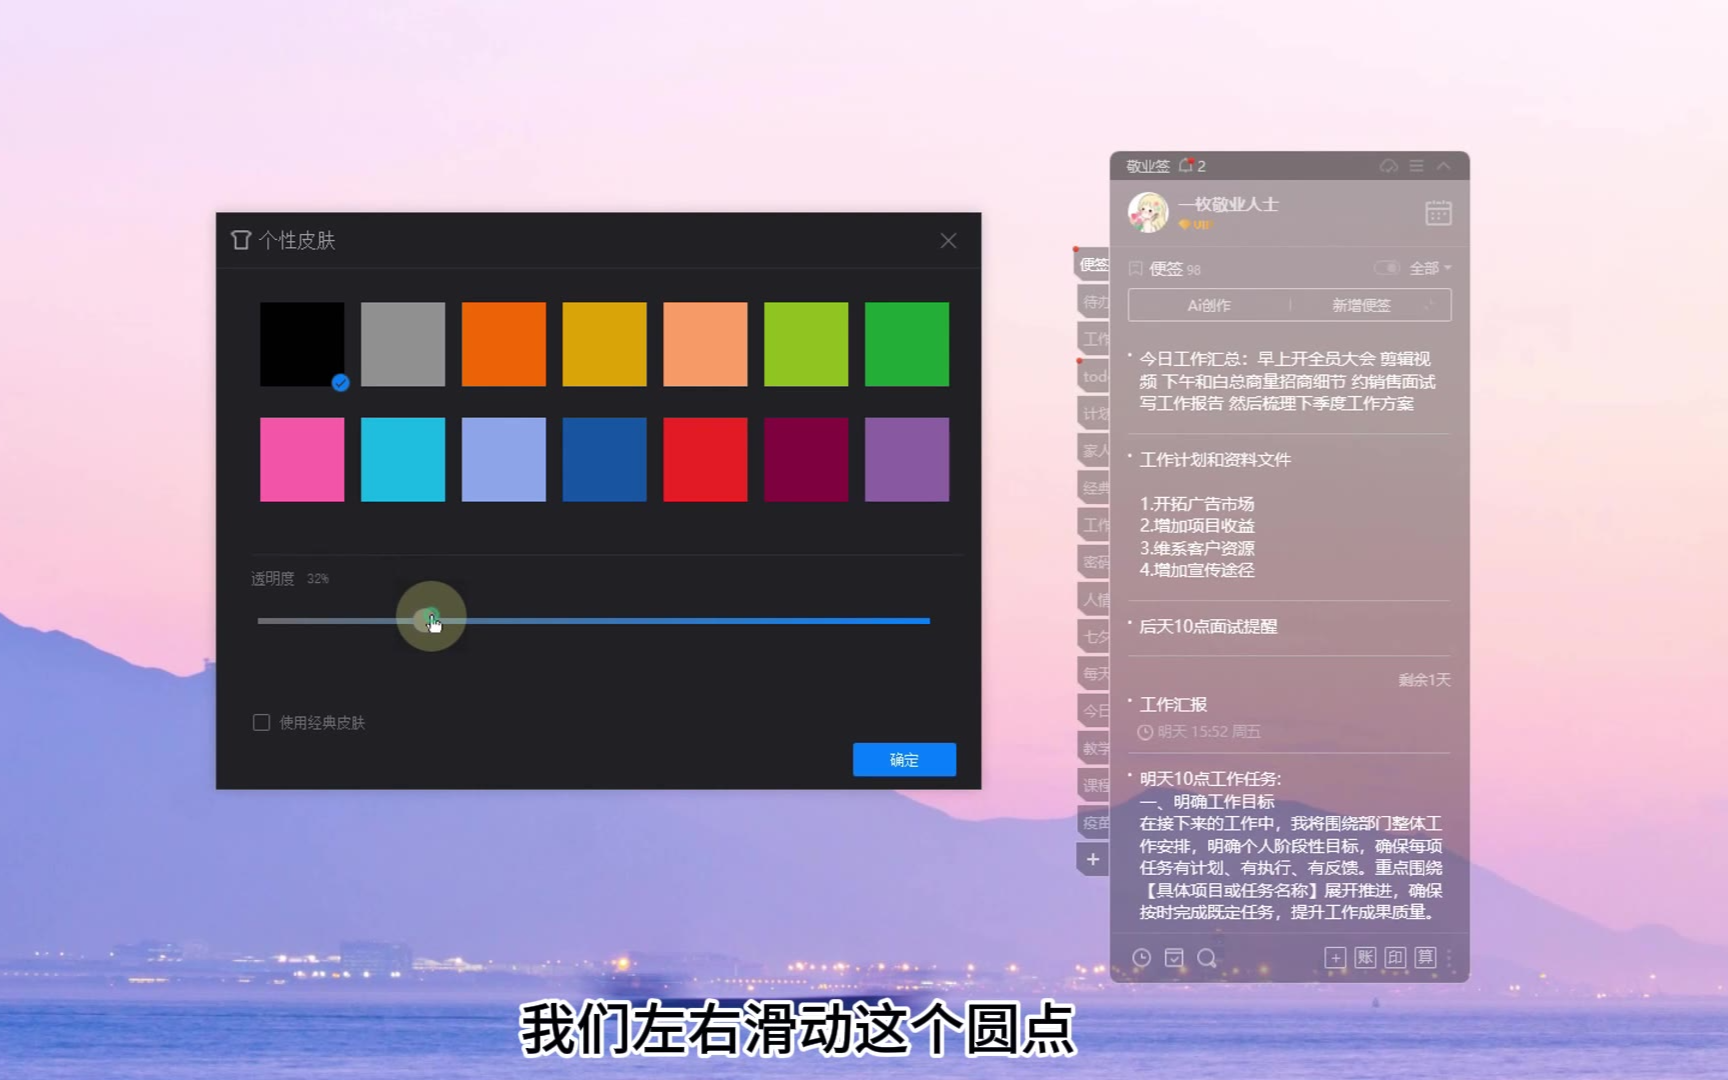The width and height of the screenshot is (1728, 1080).
Task: Click the notification bell showing 2
Action: pos(1187,166)
